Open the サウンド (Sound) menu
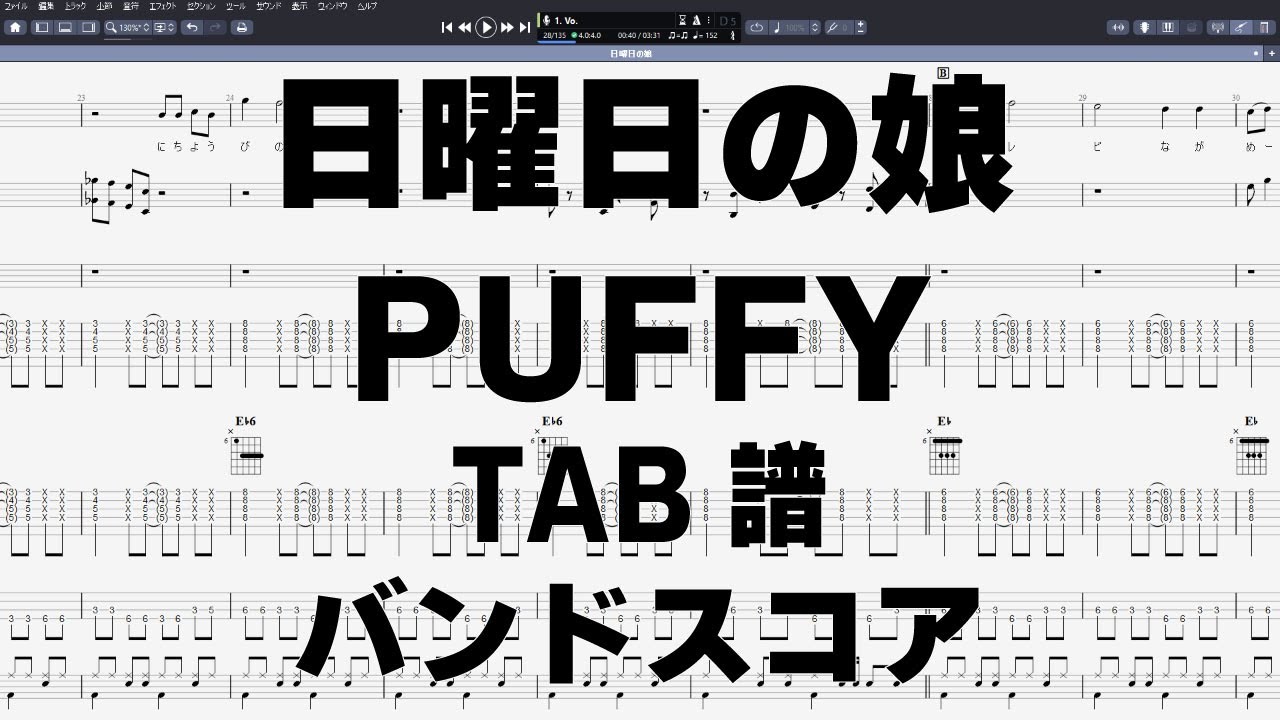Viewport: 1280px width, 720px height. (x=268, y=6)
